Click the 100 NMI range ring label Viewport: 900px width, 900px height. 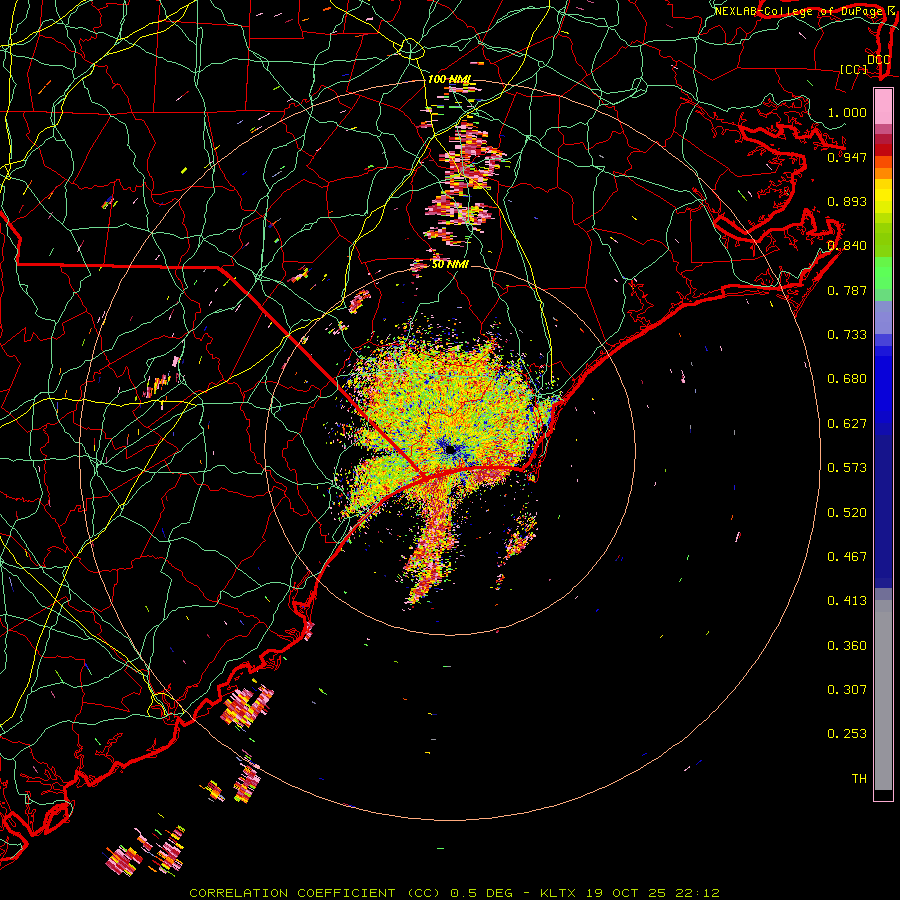tap(449, 79)
